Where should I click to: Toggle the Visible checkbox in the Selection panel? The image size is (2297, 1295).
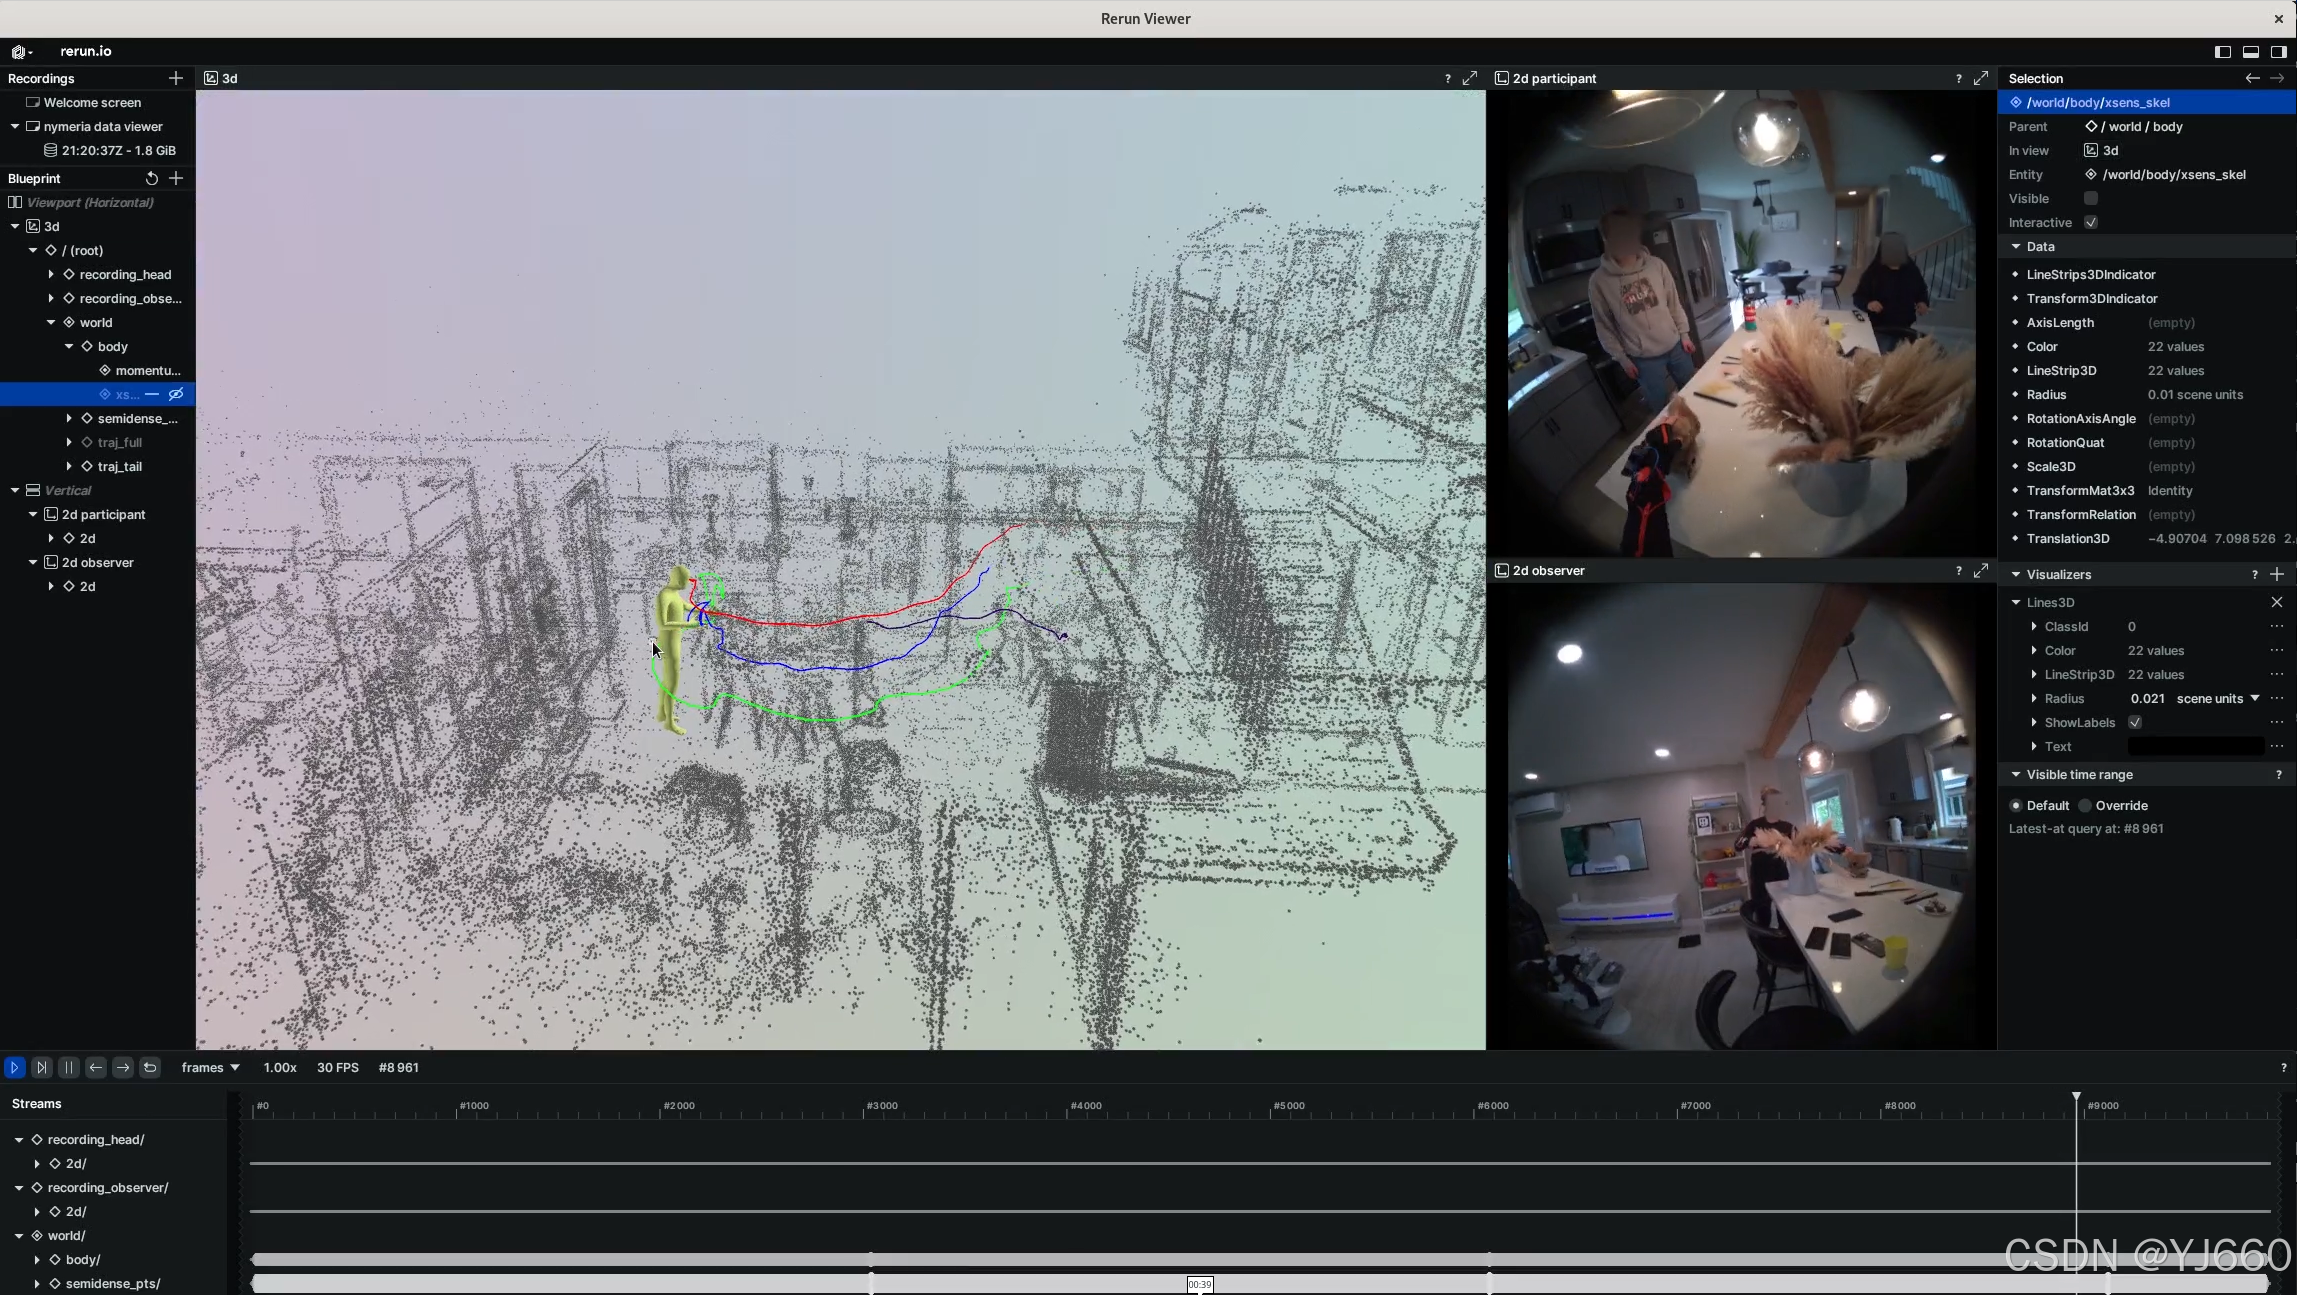2091,198
